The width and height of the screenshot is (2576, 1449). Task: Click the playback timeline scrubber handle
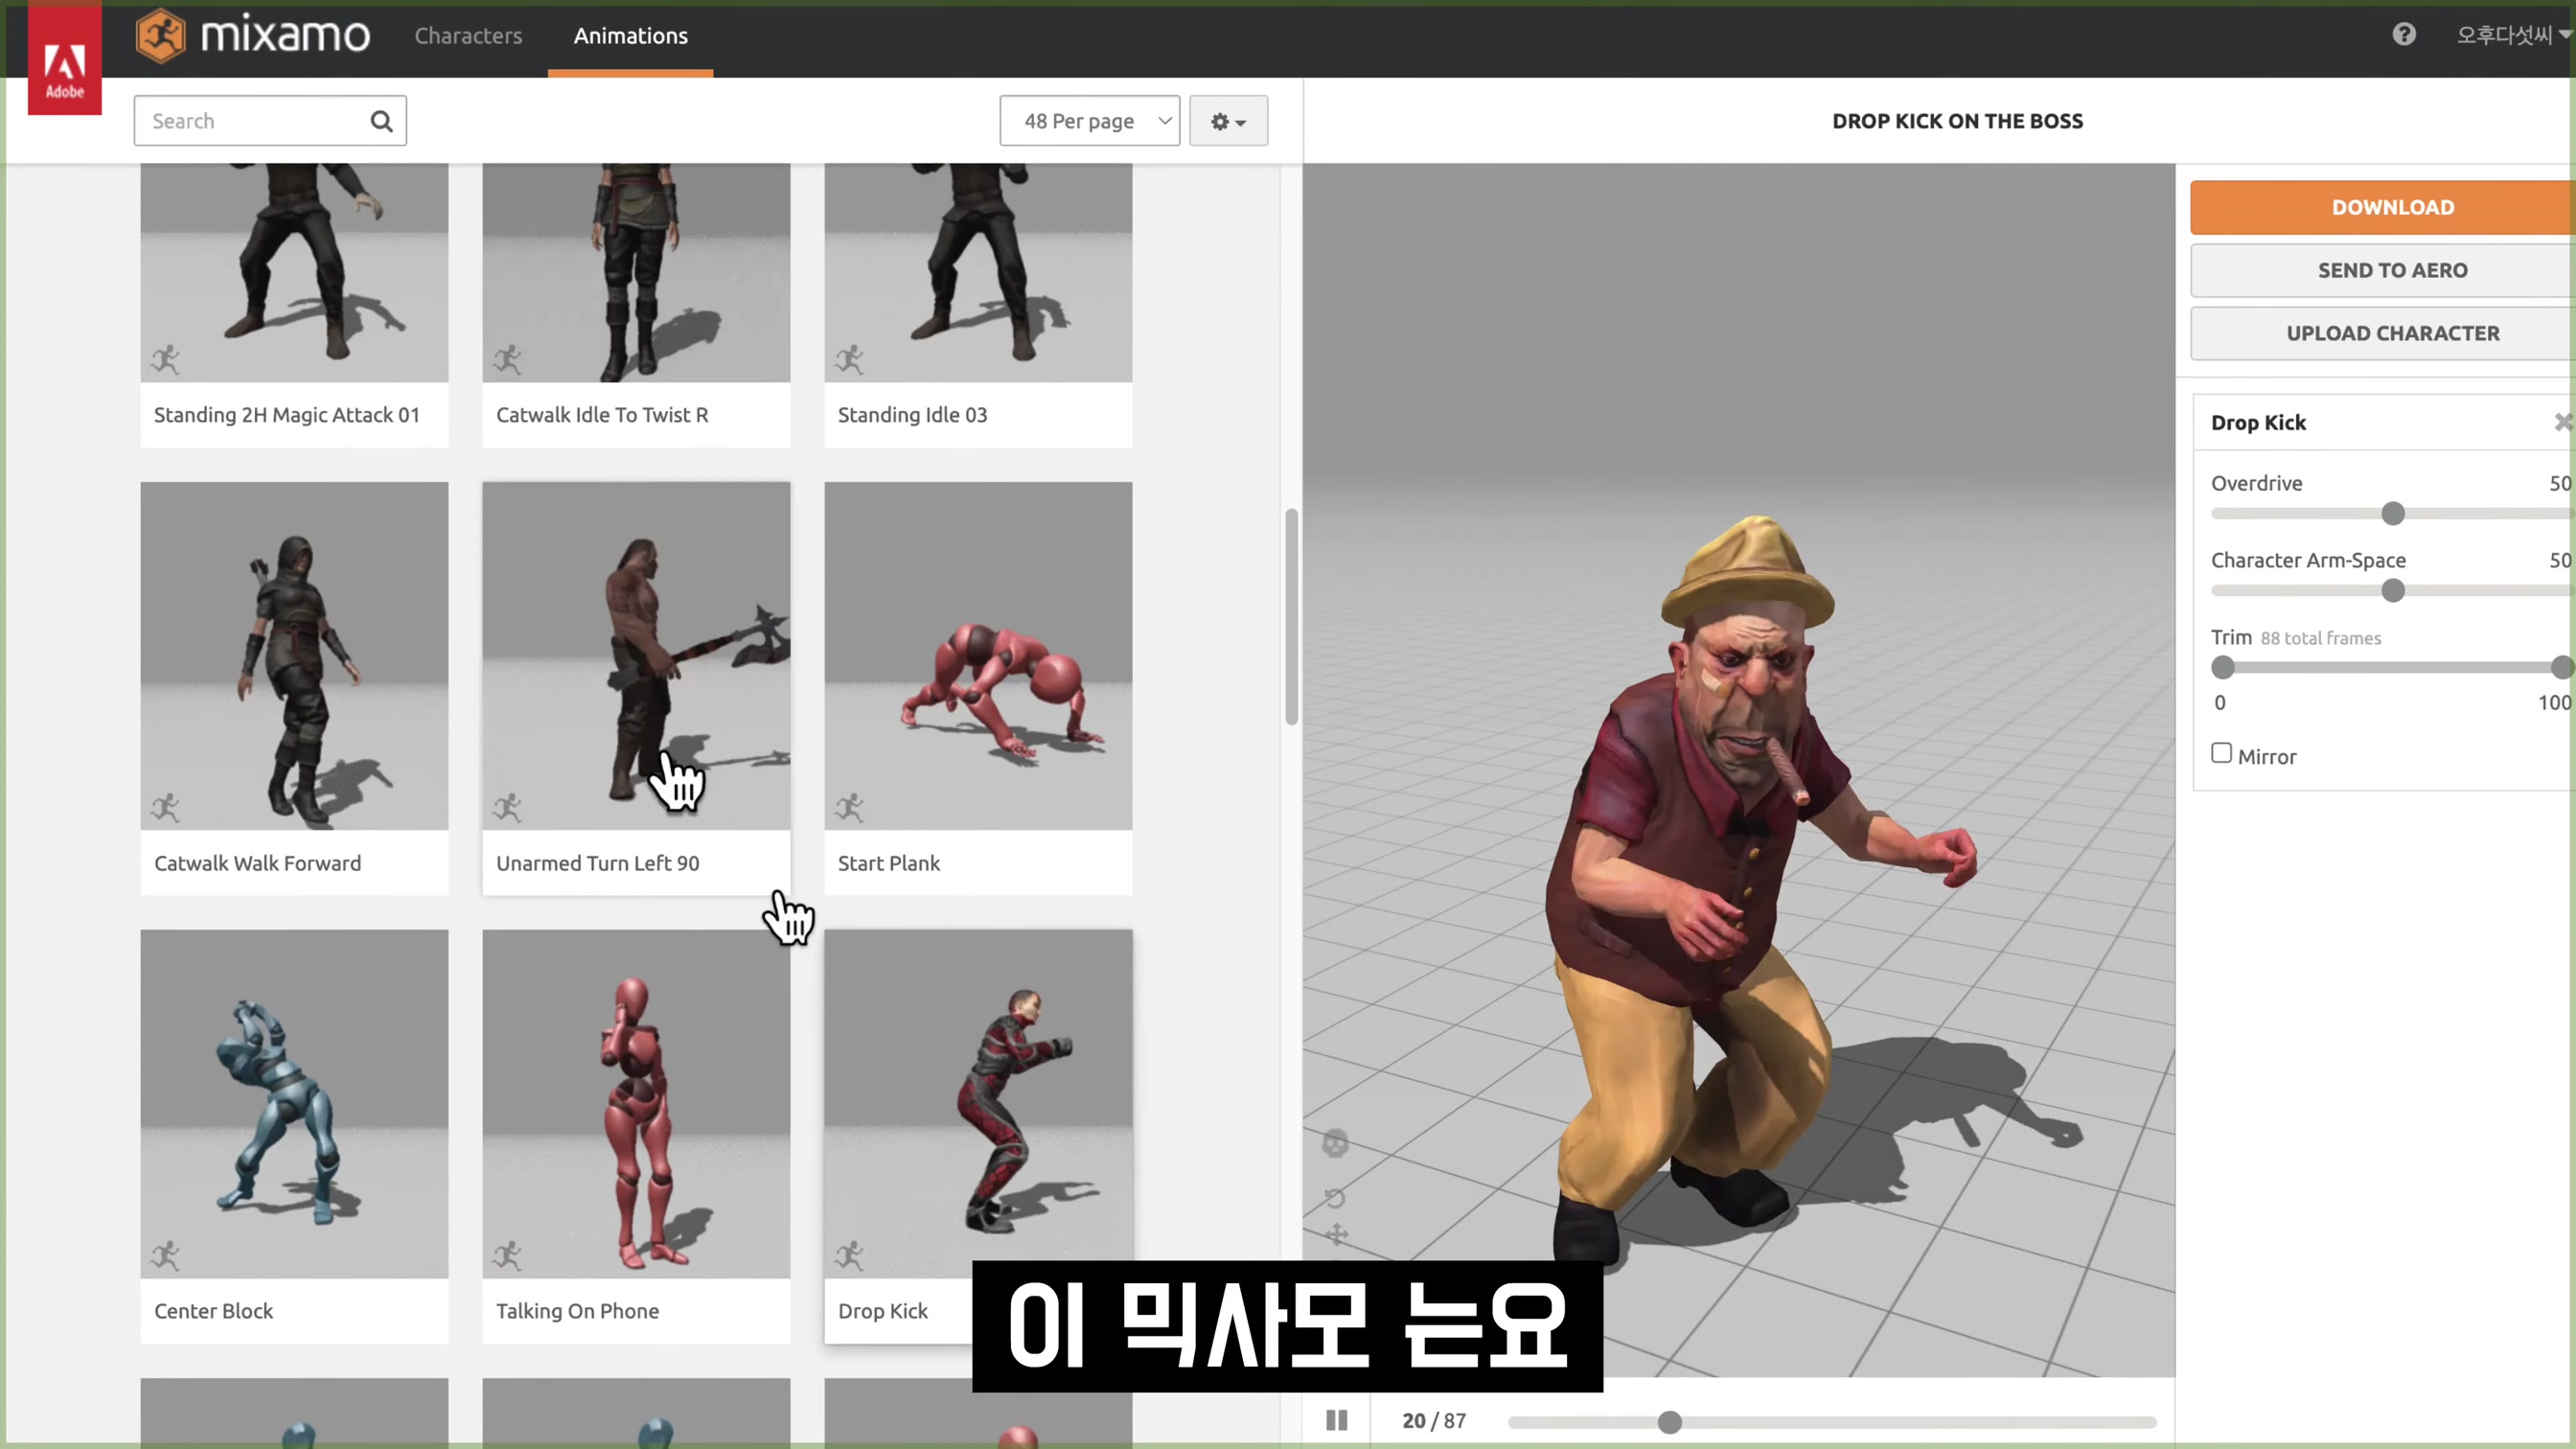point(1669,1422)
